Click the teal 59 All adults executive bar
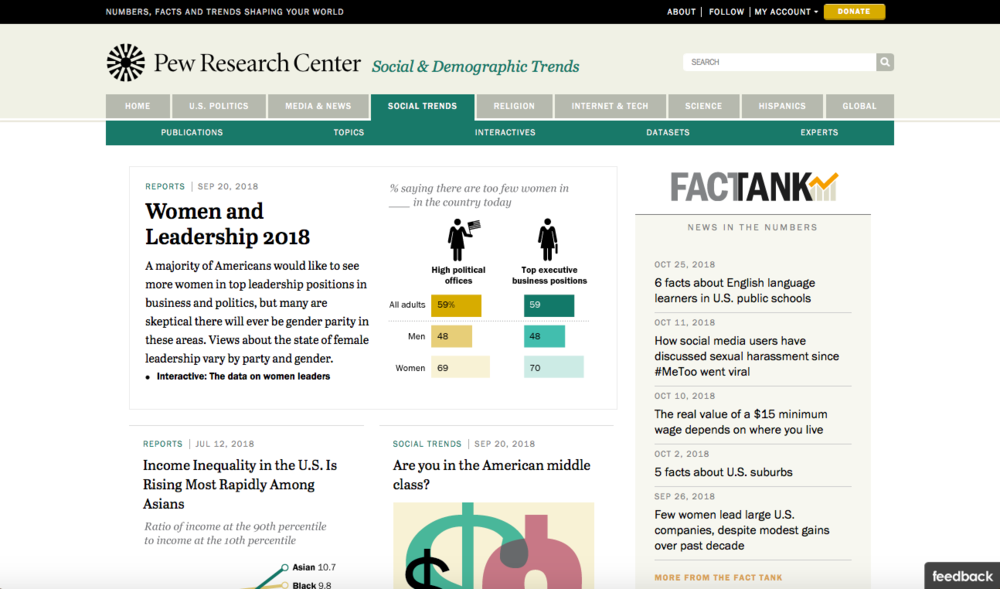The image size is (1000, 589). pyautogui.click(x=549, y=305)
